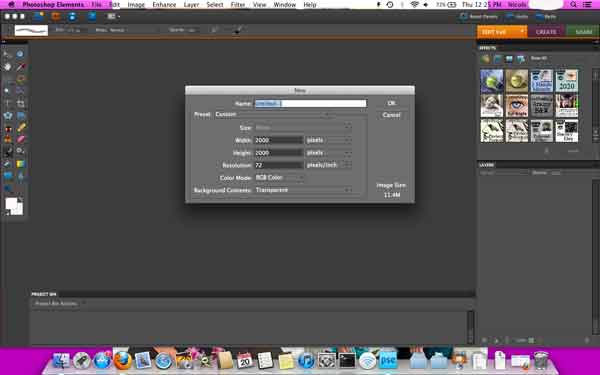
Task: Select the Red Eye Removal tool
Action: click(x=8, y=128)
